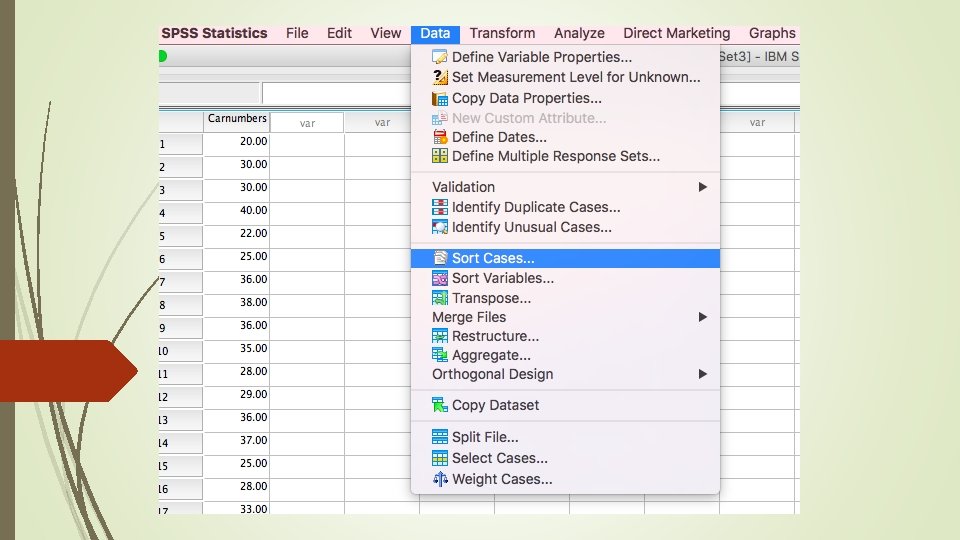Open the Direct Marketing menu
960x540 pixels.
tap(677, 33)
